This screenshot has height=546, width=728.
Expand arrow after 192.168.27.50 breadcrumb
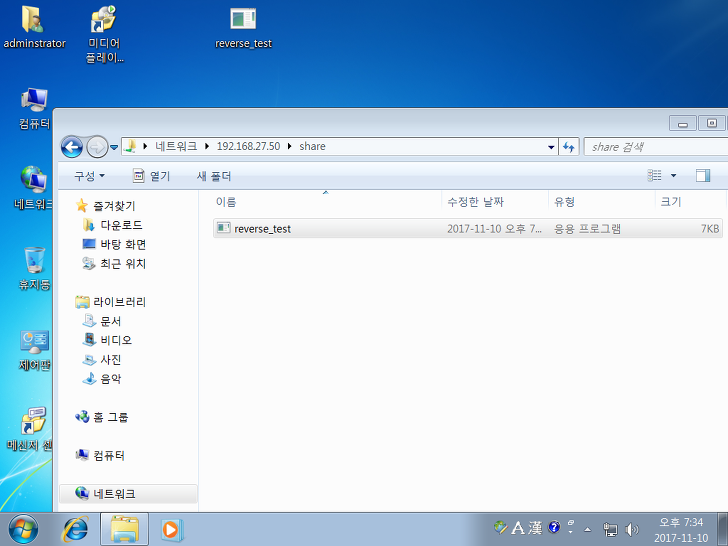(x=289, y=146)
